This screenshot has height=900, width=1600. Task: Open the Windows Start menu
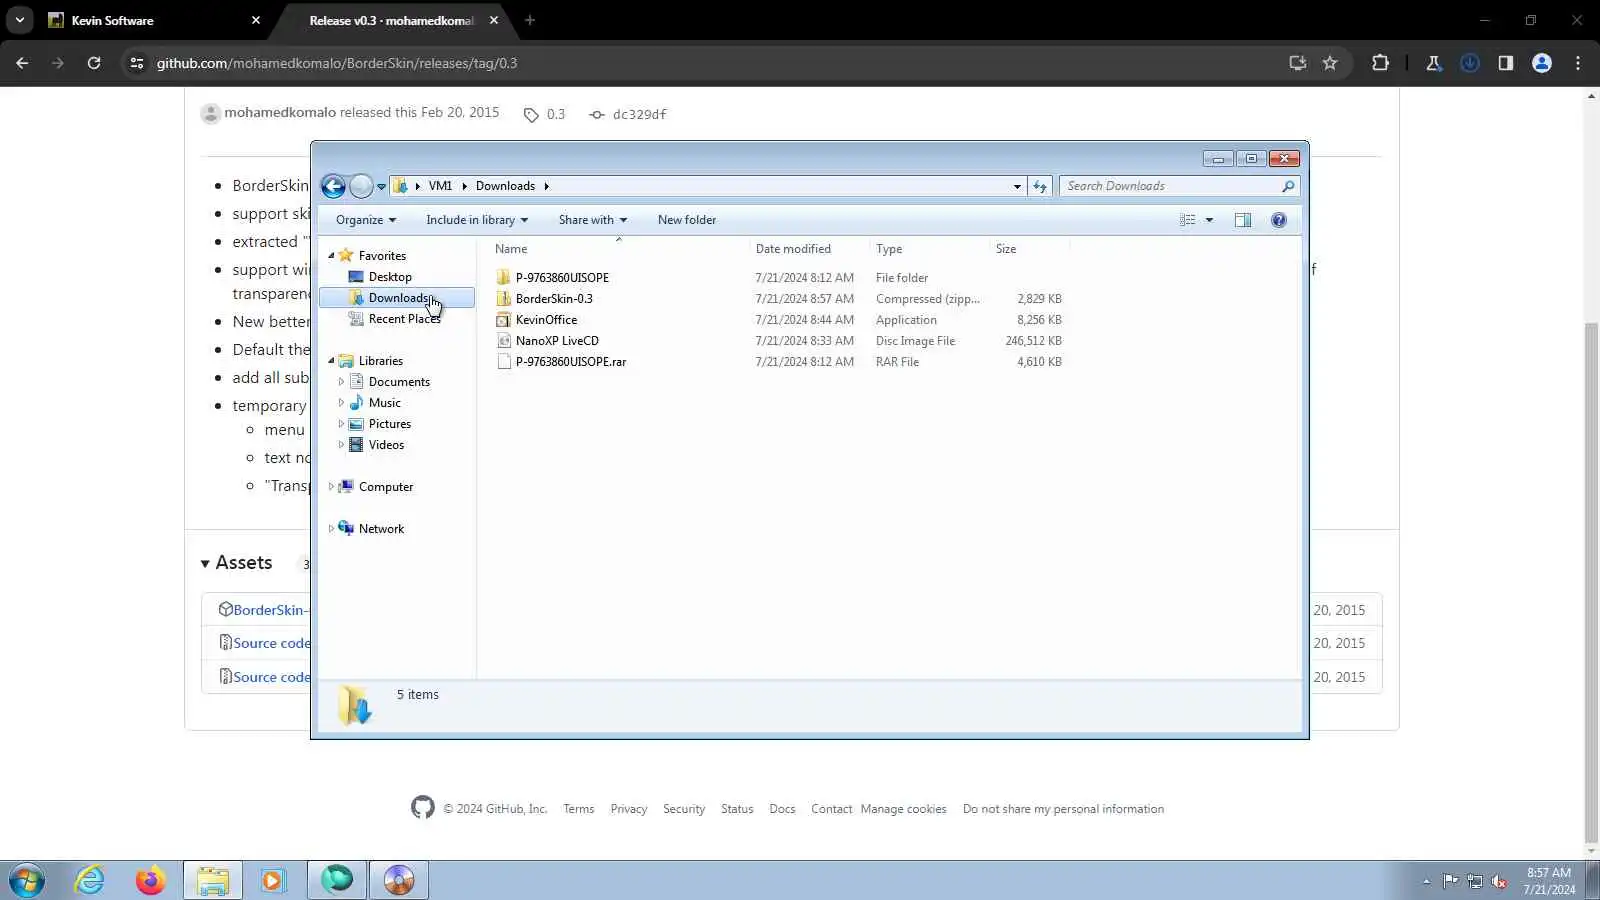(x=27, y=880)
